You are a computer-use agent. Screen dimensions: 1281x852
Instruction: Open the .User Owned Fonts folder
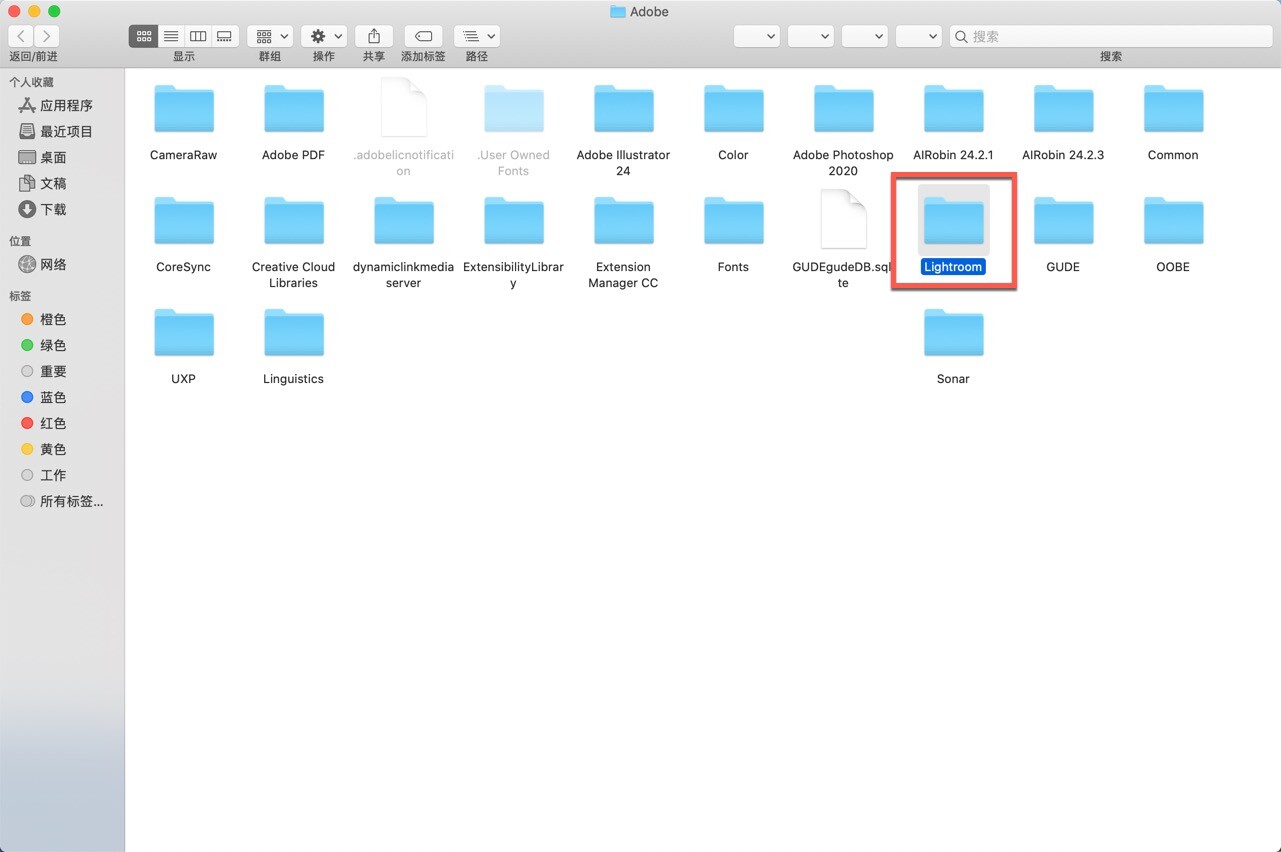513,110
